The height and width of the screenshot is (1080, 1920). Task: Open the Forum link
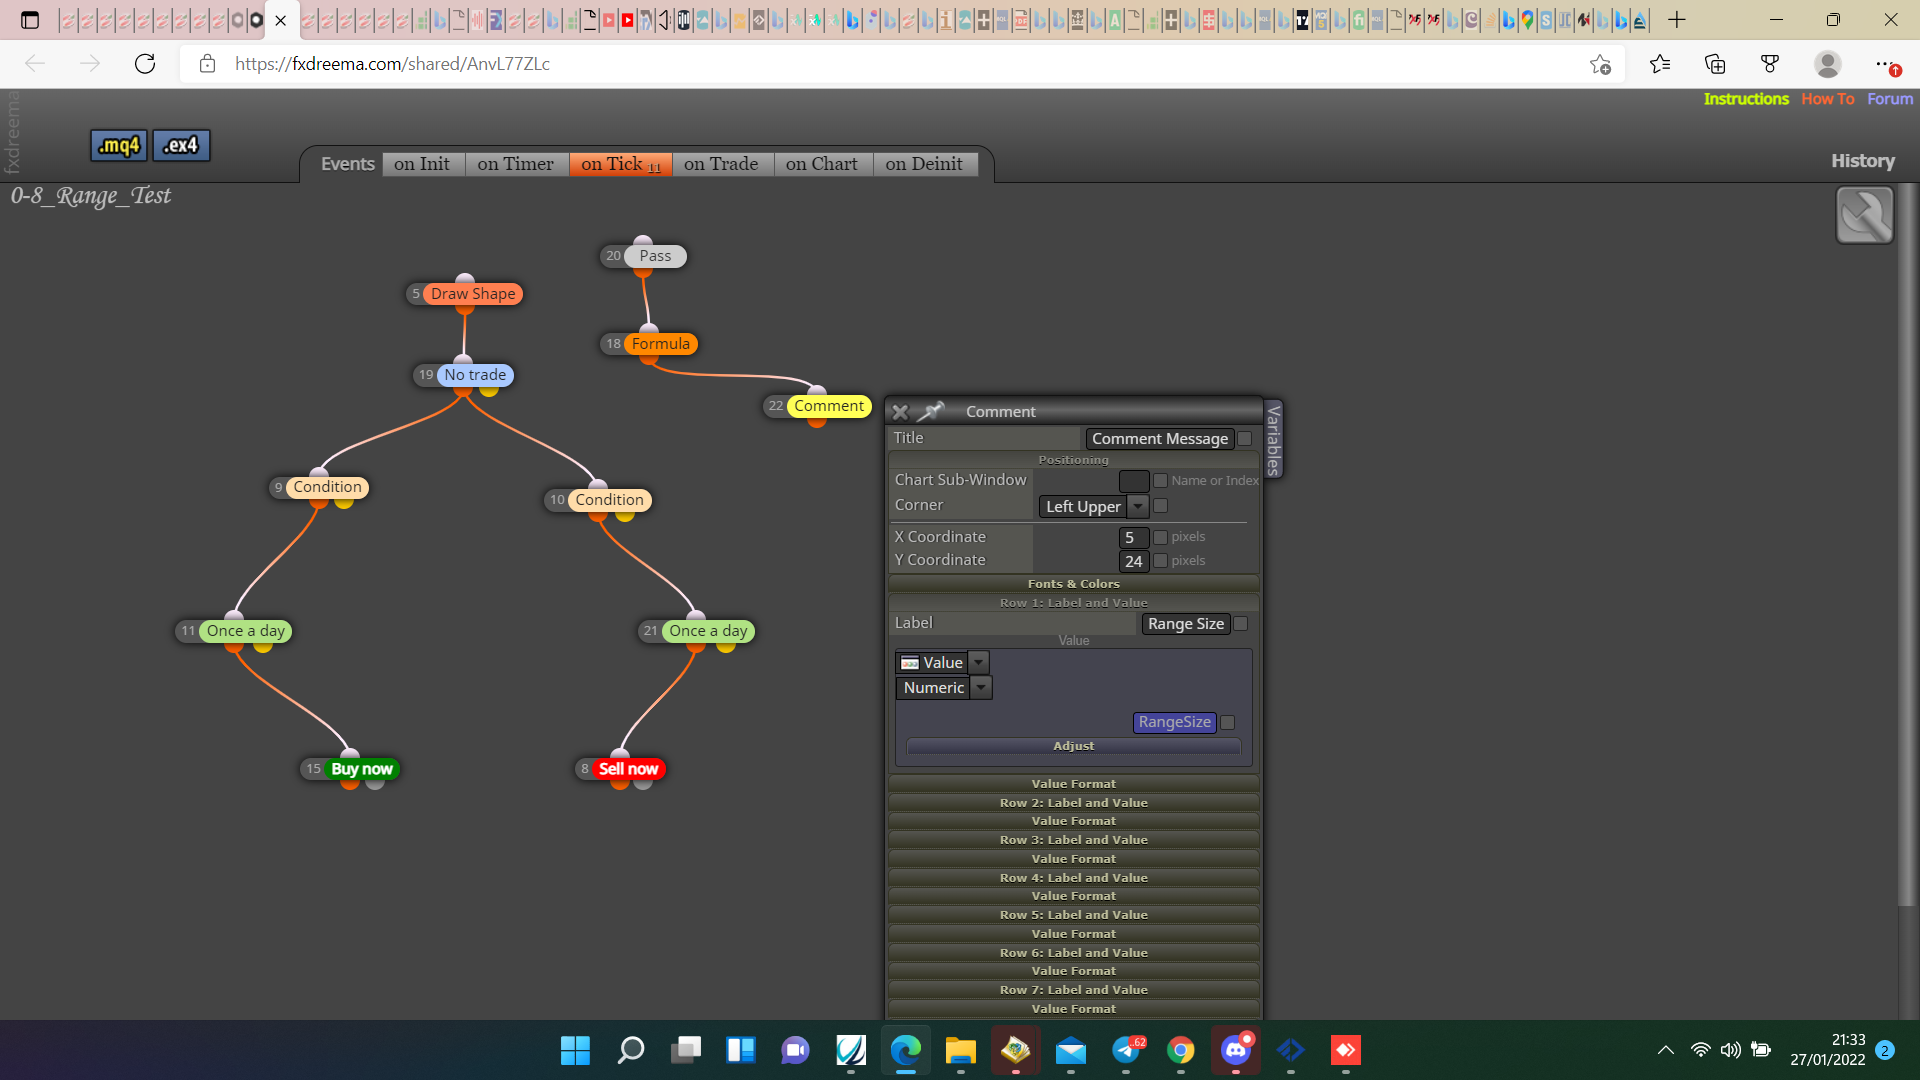[x=1890, y=99]
